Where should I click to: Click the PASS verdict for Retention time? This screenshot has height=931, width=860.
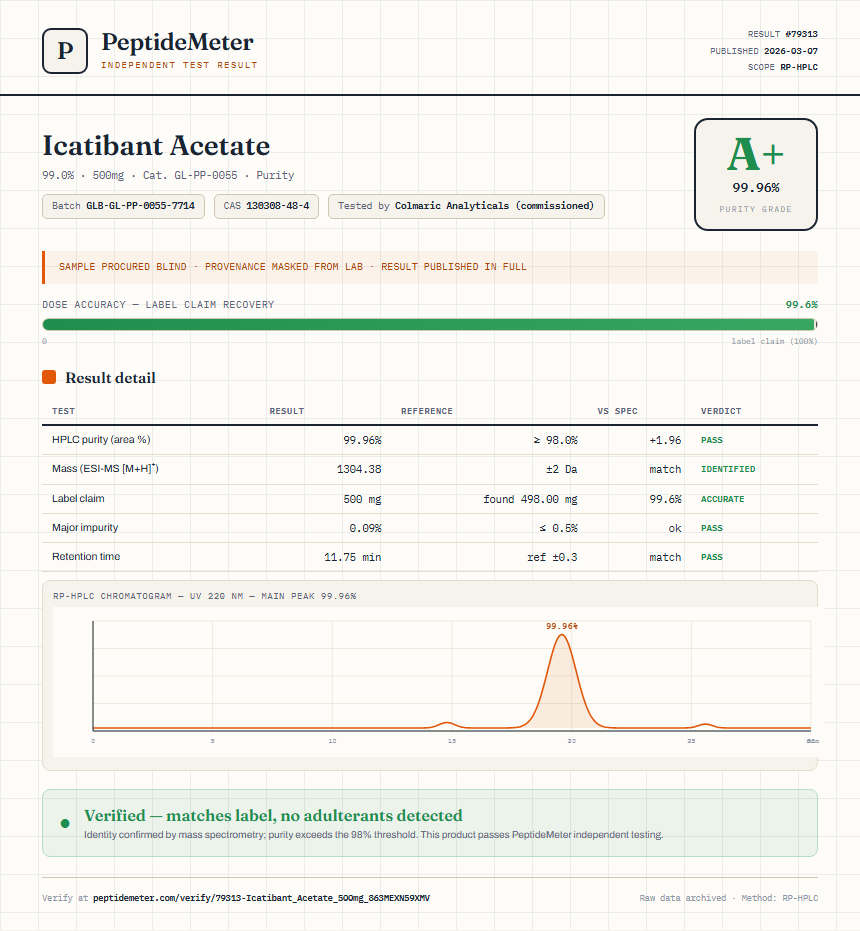click(712, 557)
